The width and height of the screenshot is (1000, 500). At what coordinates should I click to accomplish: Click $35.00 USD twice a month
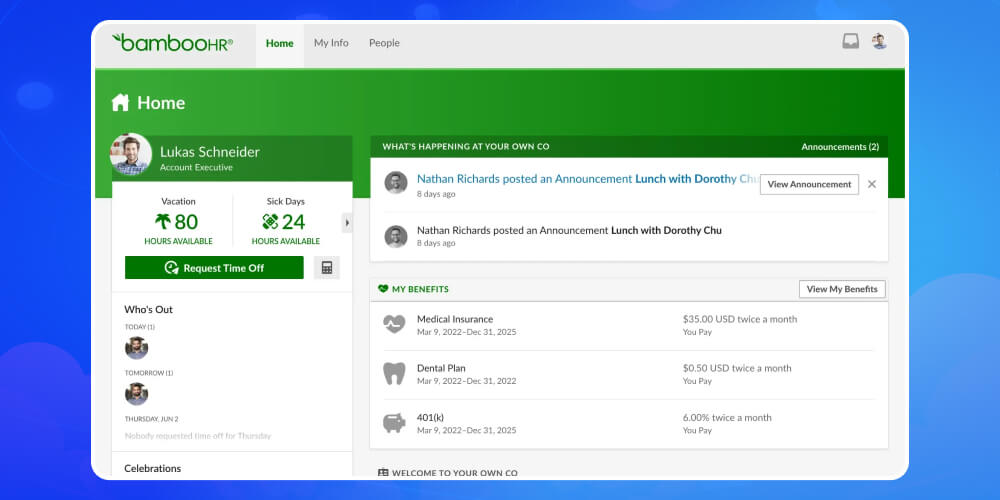pyautogui.click(x=740, y=319)
